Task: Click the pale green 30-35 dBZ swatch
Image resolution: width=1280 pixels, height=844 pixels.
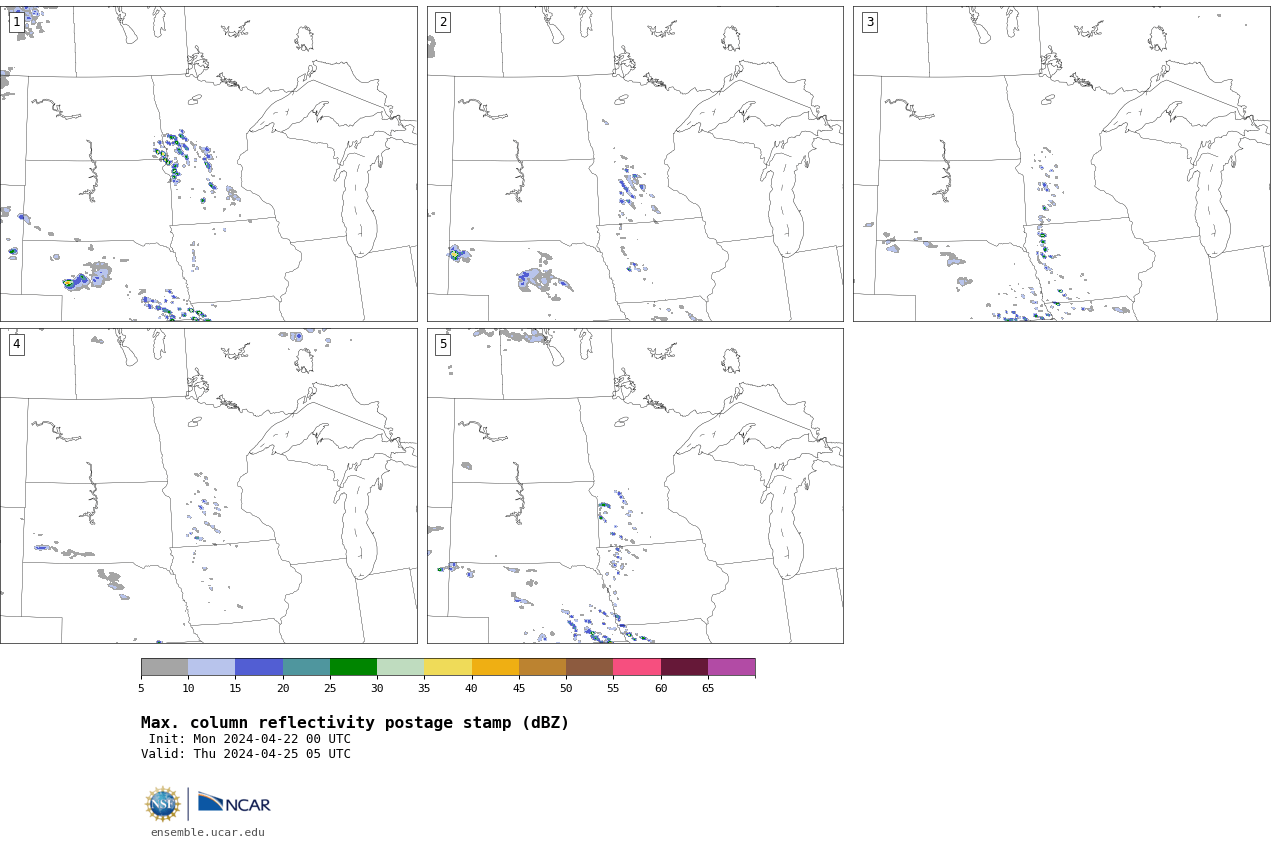Action: (400, 667)
